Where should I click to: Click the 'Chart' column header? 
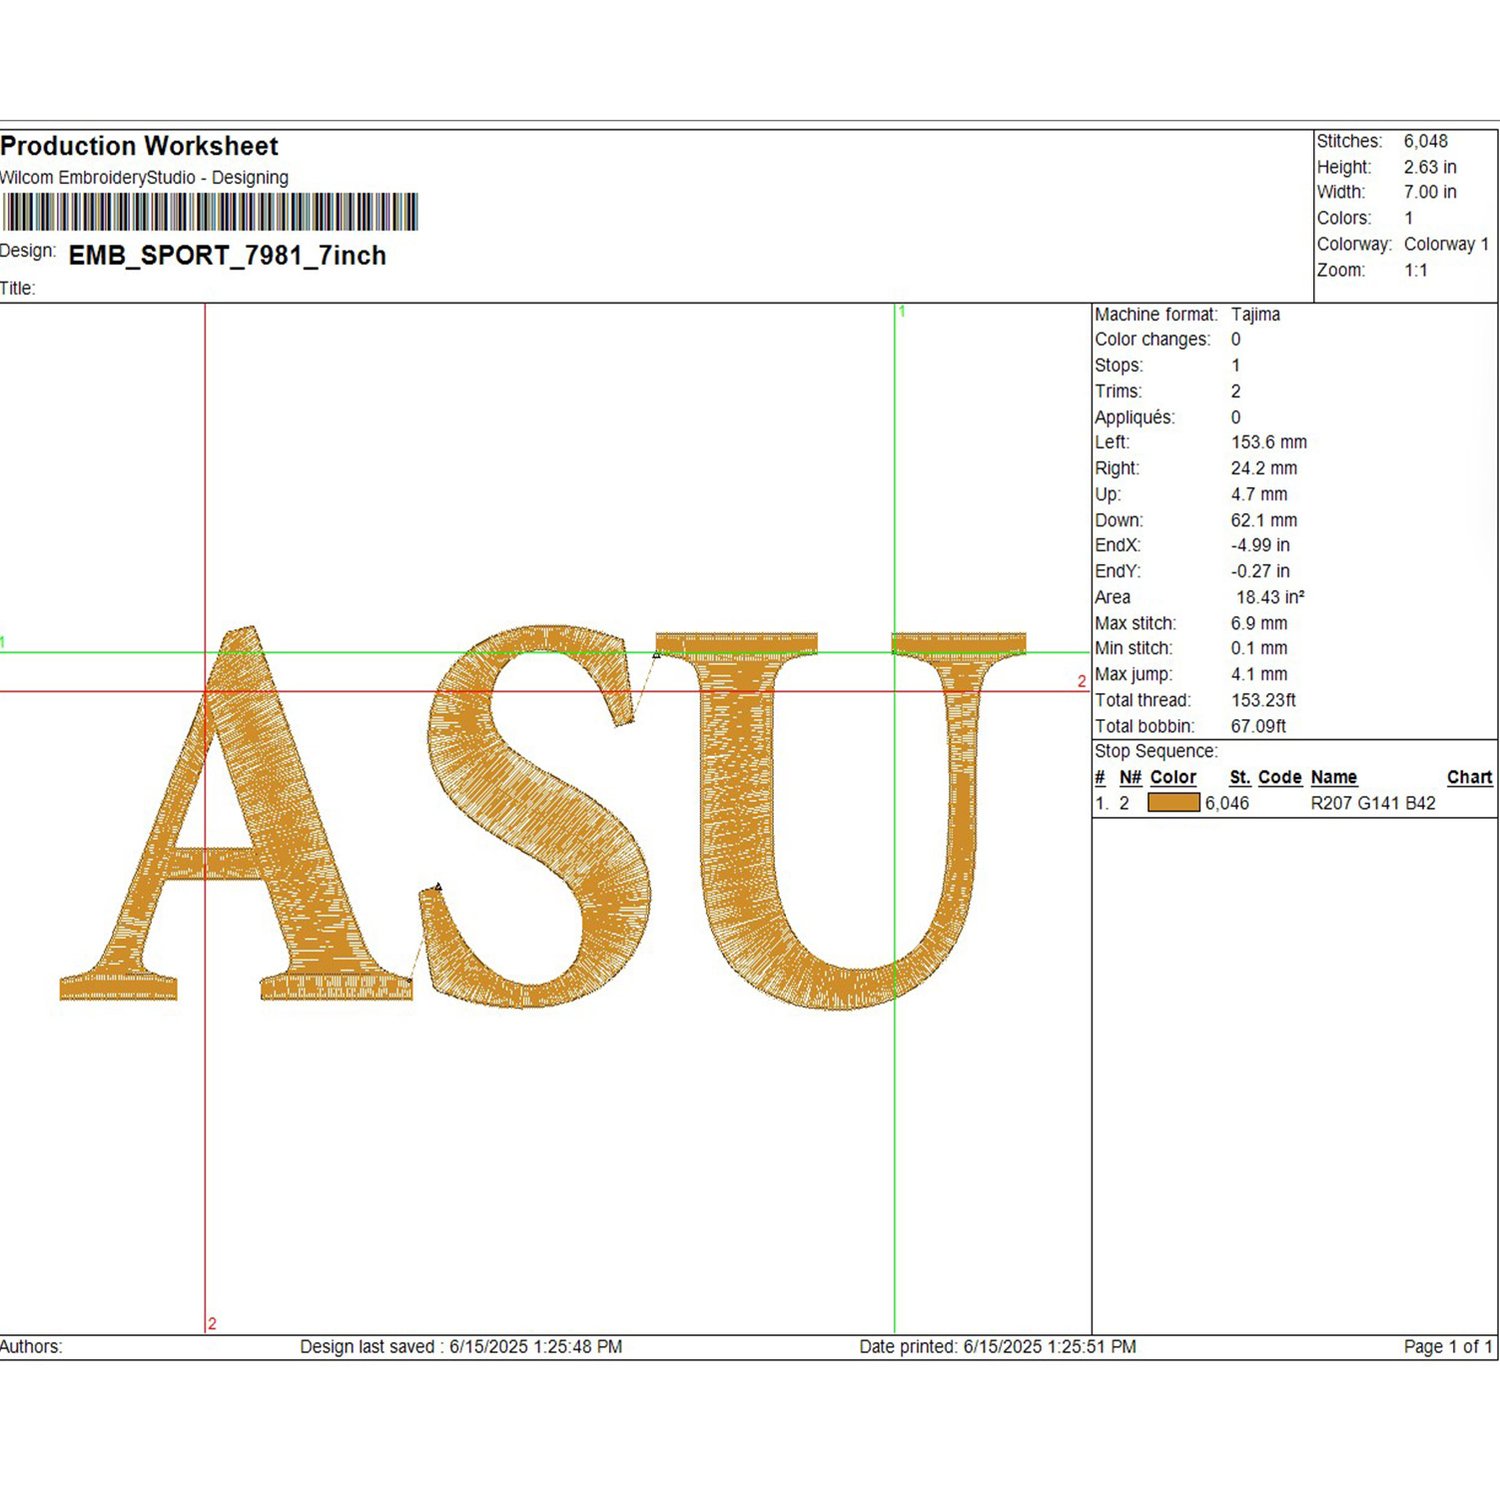click(1469, 777)
